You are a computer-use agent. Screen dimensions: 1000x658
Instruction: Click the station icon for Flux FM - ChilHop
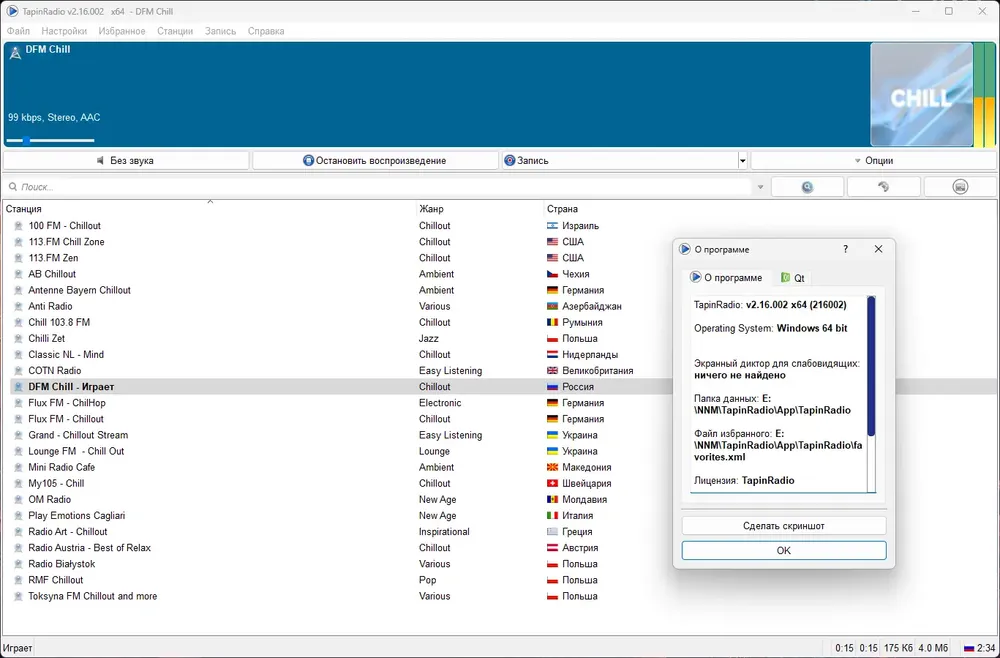click(x=18, y=403)
